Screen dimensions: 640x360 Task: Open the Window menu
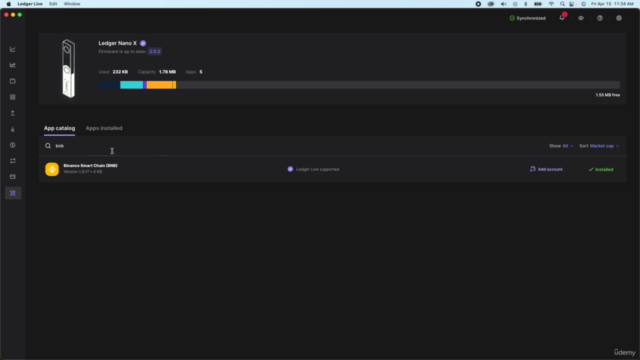(x=72, y=4)
